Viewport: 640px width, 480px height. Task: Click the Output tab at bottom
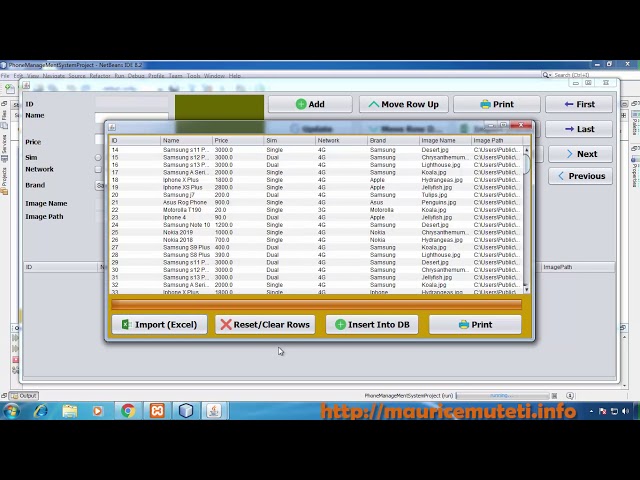(x=24, y=396)
